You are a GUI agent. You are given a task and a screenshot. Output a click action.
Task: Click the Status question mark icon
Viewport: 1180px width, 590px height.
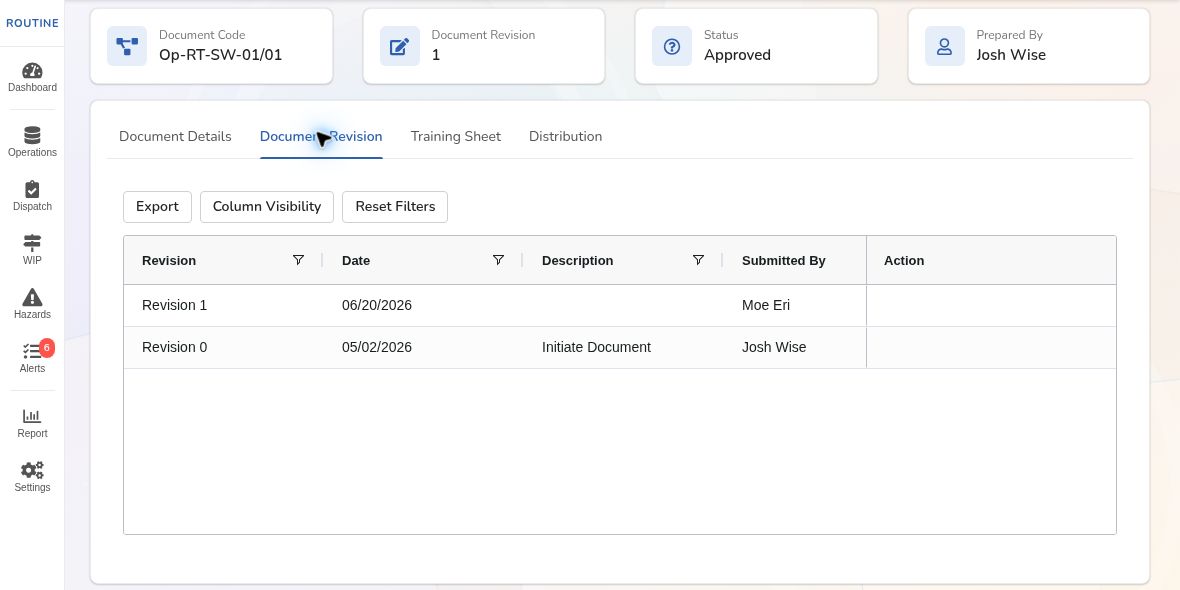pos(671,47)
